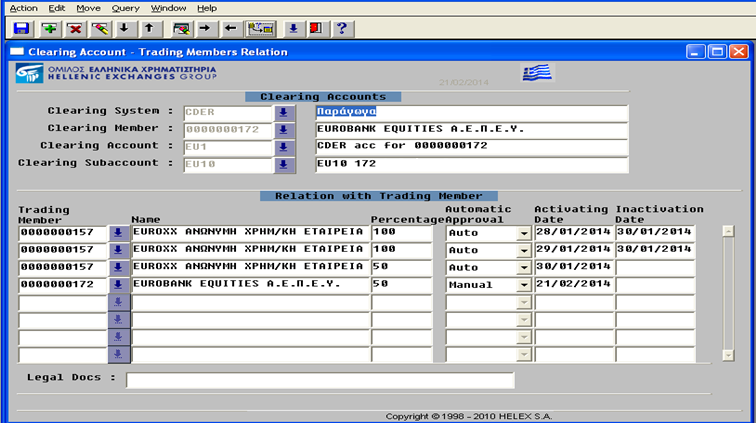The image size is (756, 423).
Task: Click the Clearing System CDER field
Action: click(x=228, y=113)
